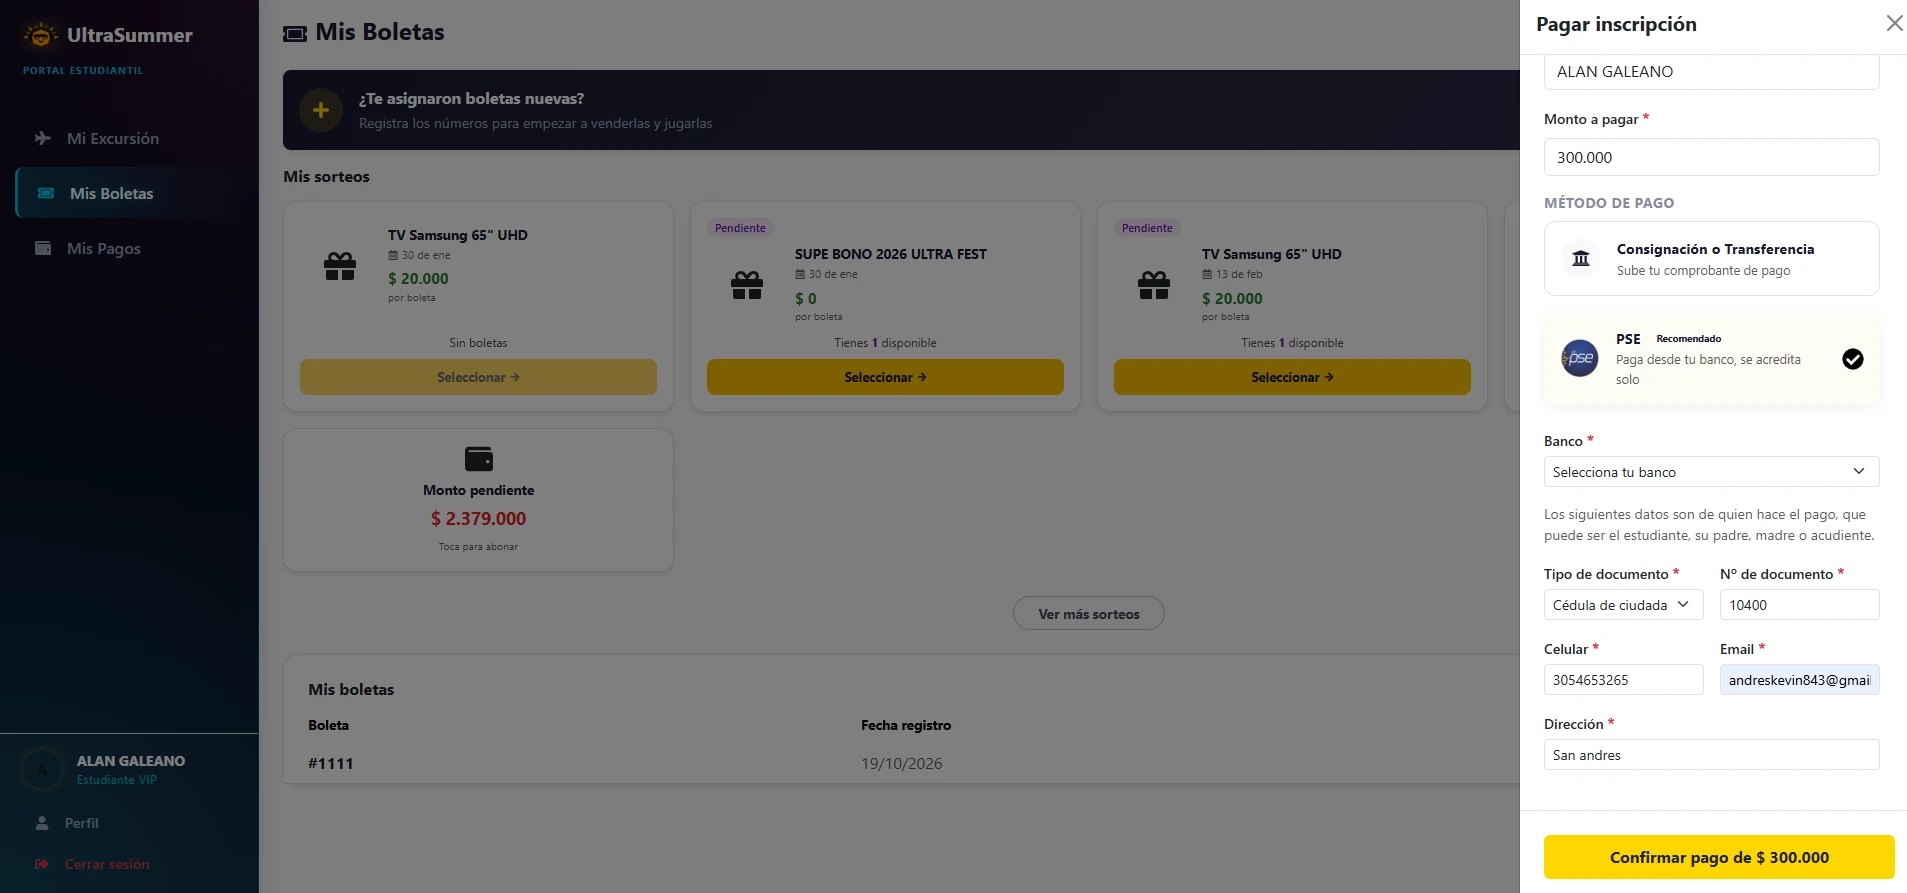The image size is (1907, 893).
Task: Close the Pagar inscripción panel
Action: pos(1894,23)
